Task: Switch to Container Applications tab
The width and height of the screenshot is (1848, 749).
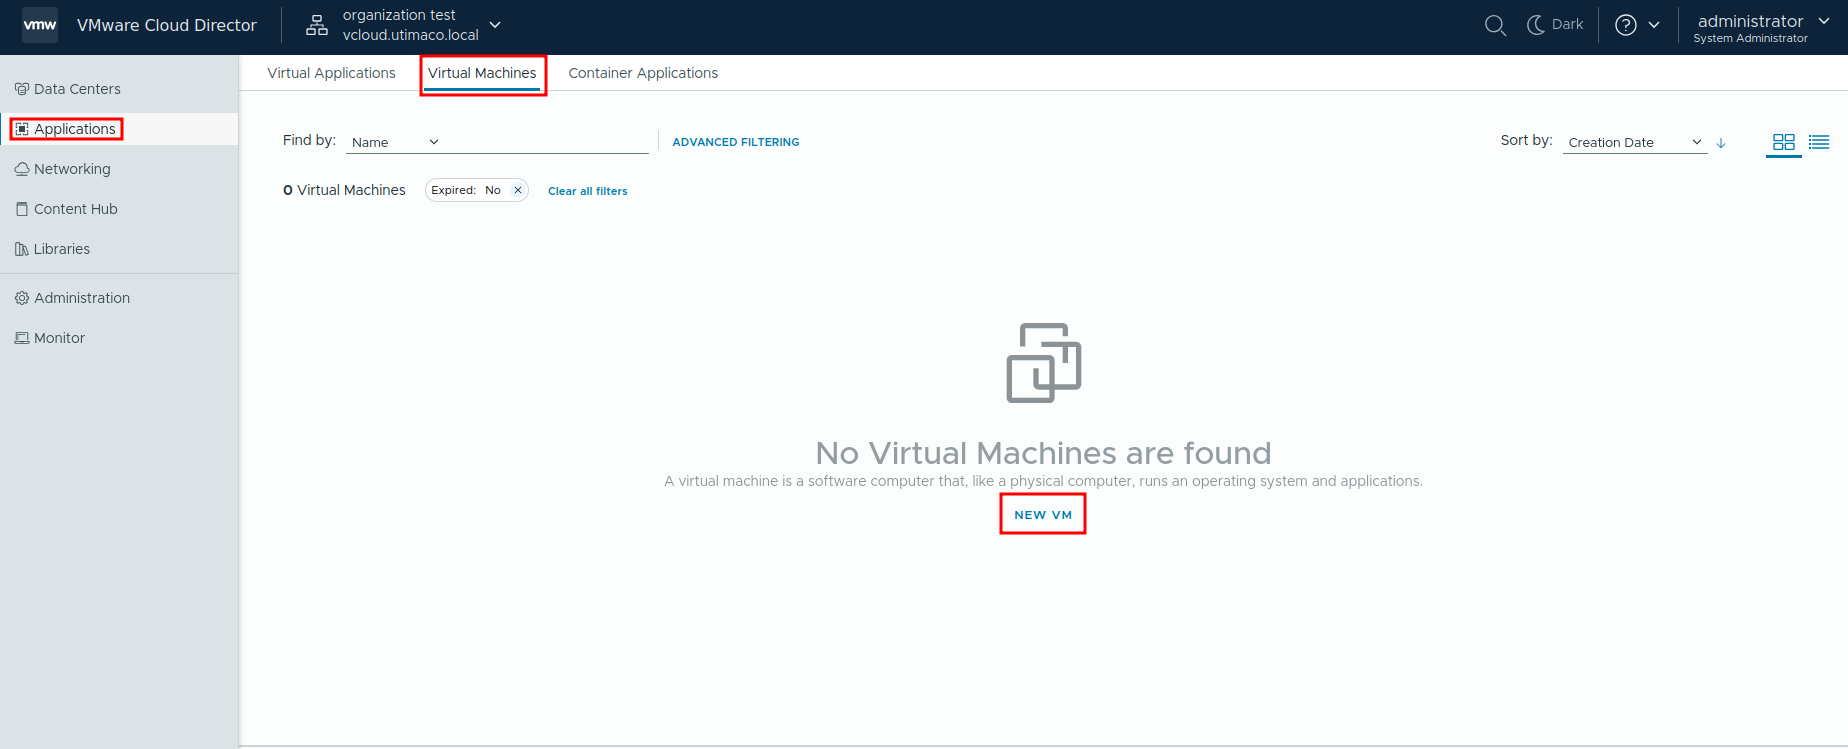Action: pyautogui.click(x=643, y=73)
